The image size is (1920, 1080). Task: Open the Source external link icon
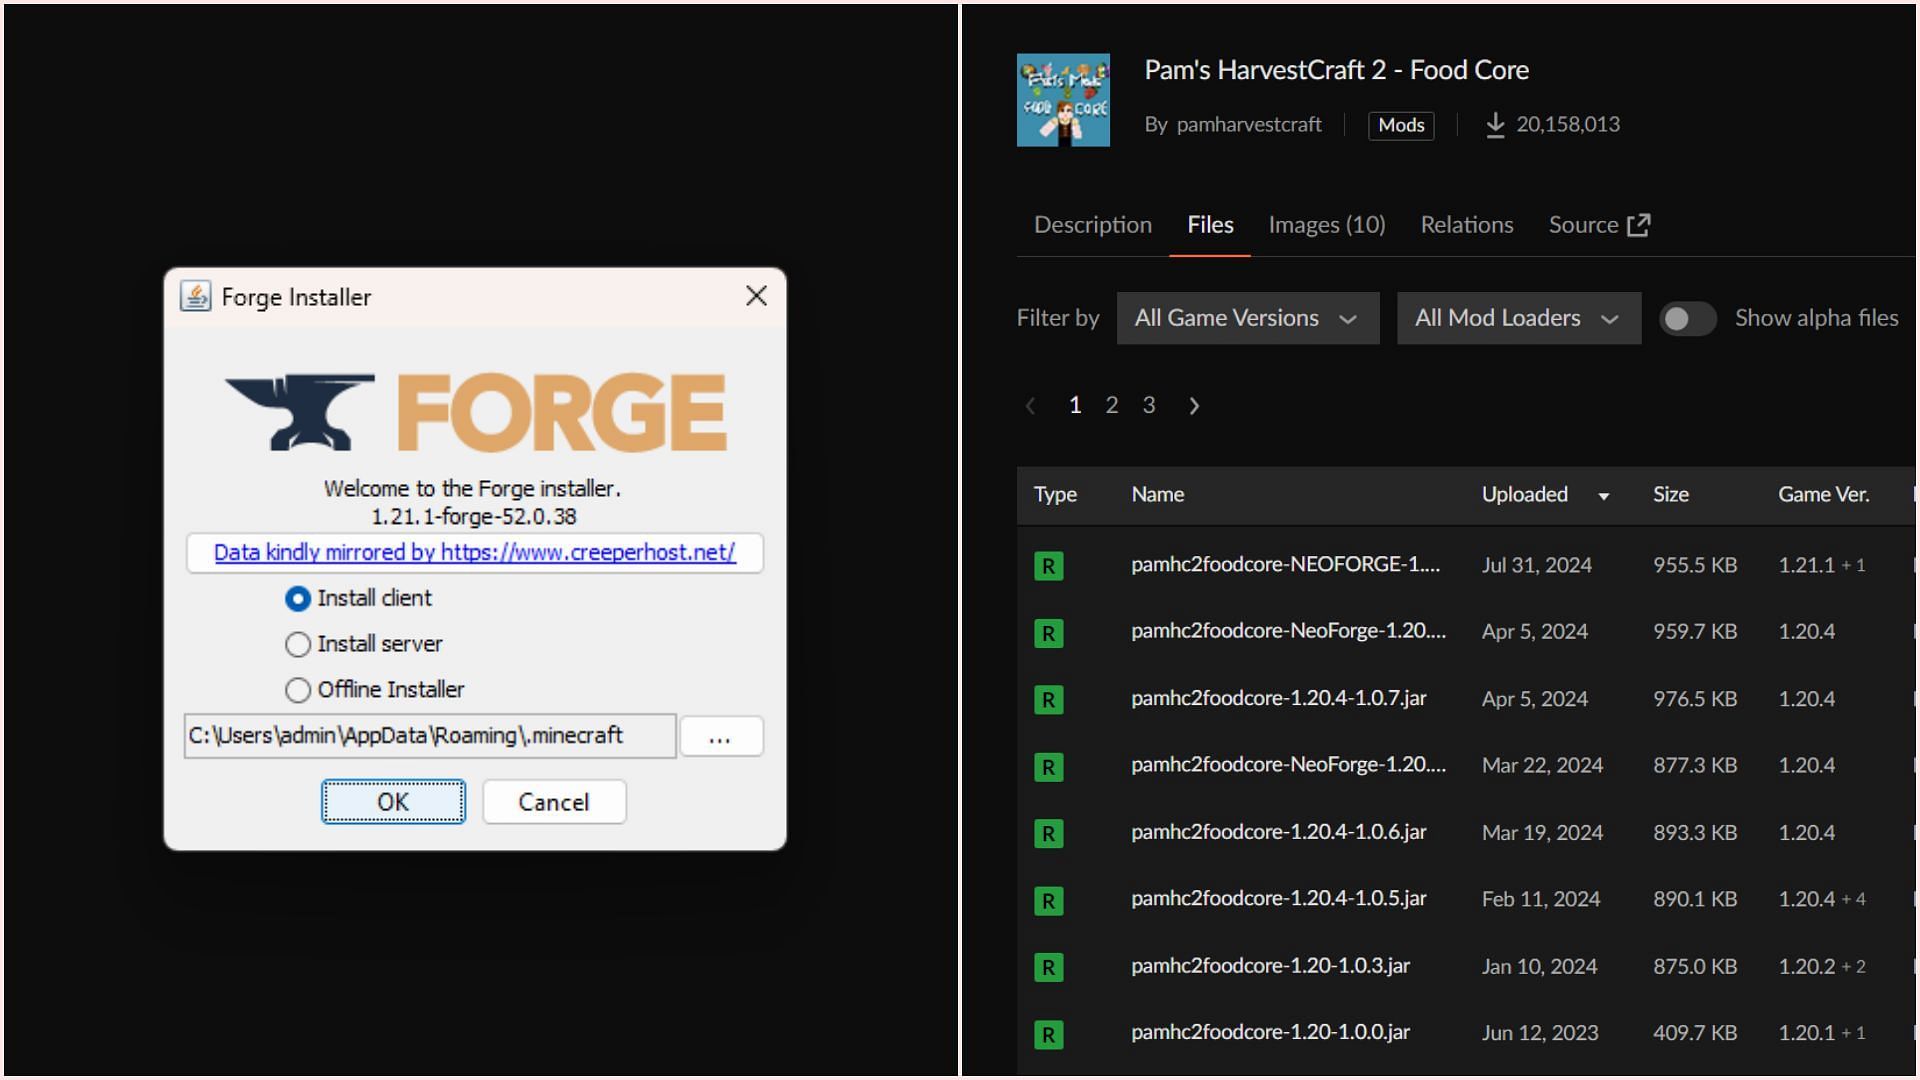1638,225
